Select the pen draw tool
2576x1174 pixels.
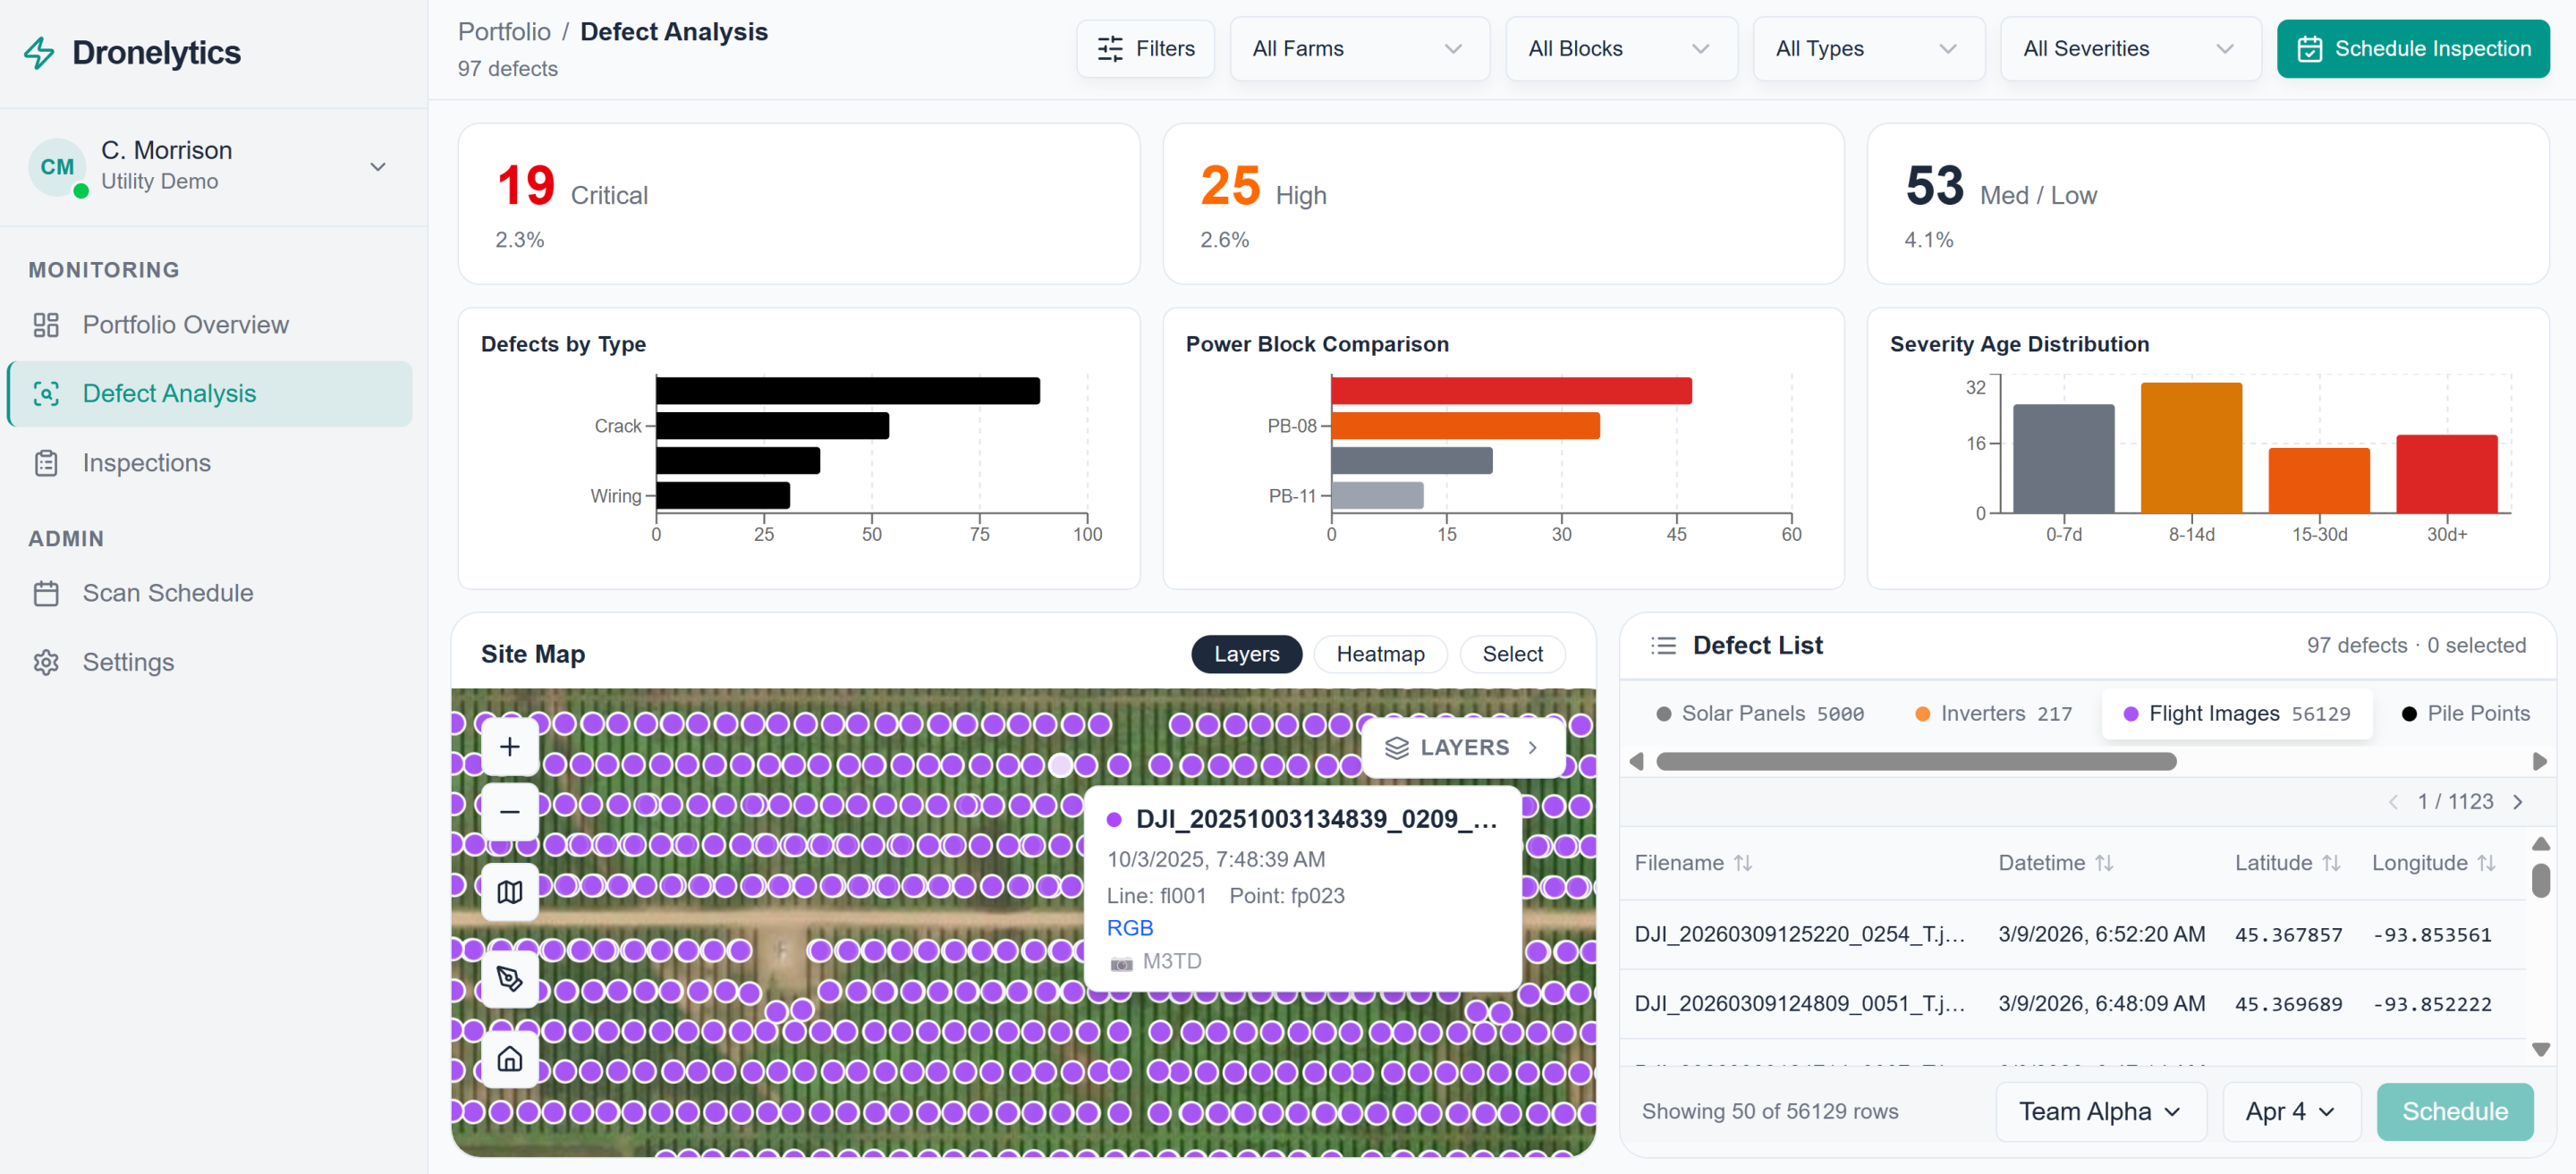(510, 977)
